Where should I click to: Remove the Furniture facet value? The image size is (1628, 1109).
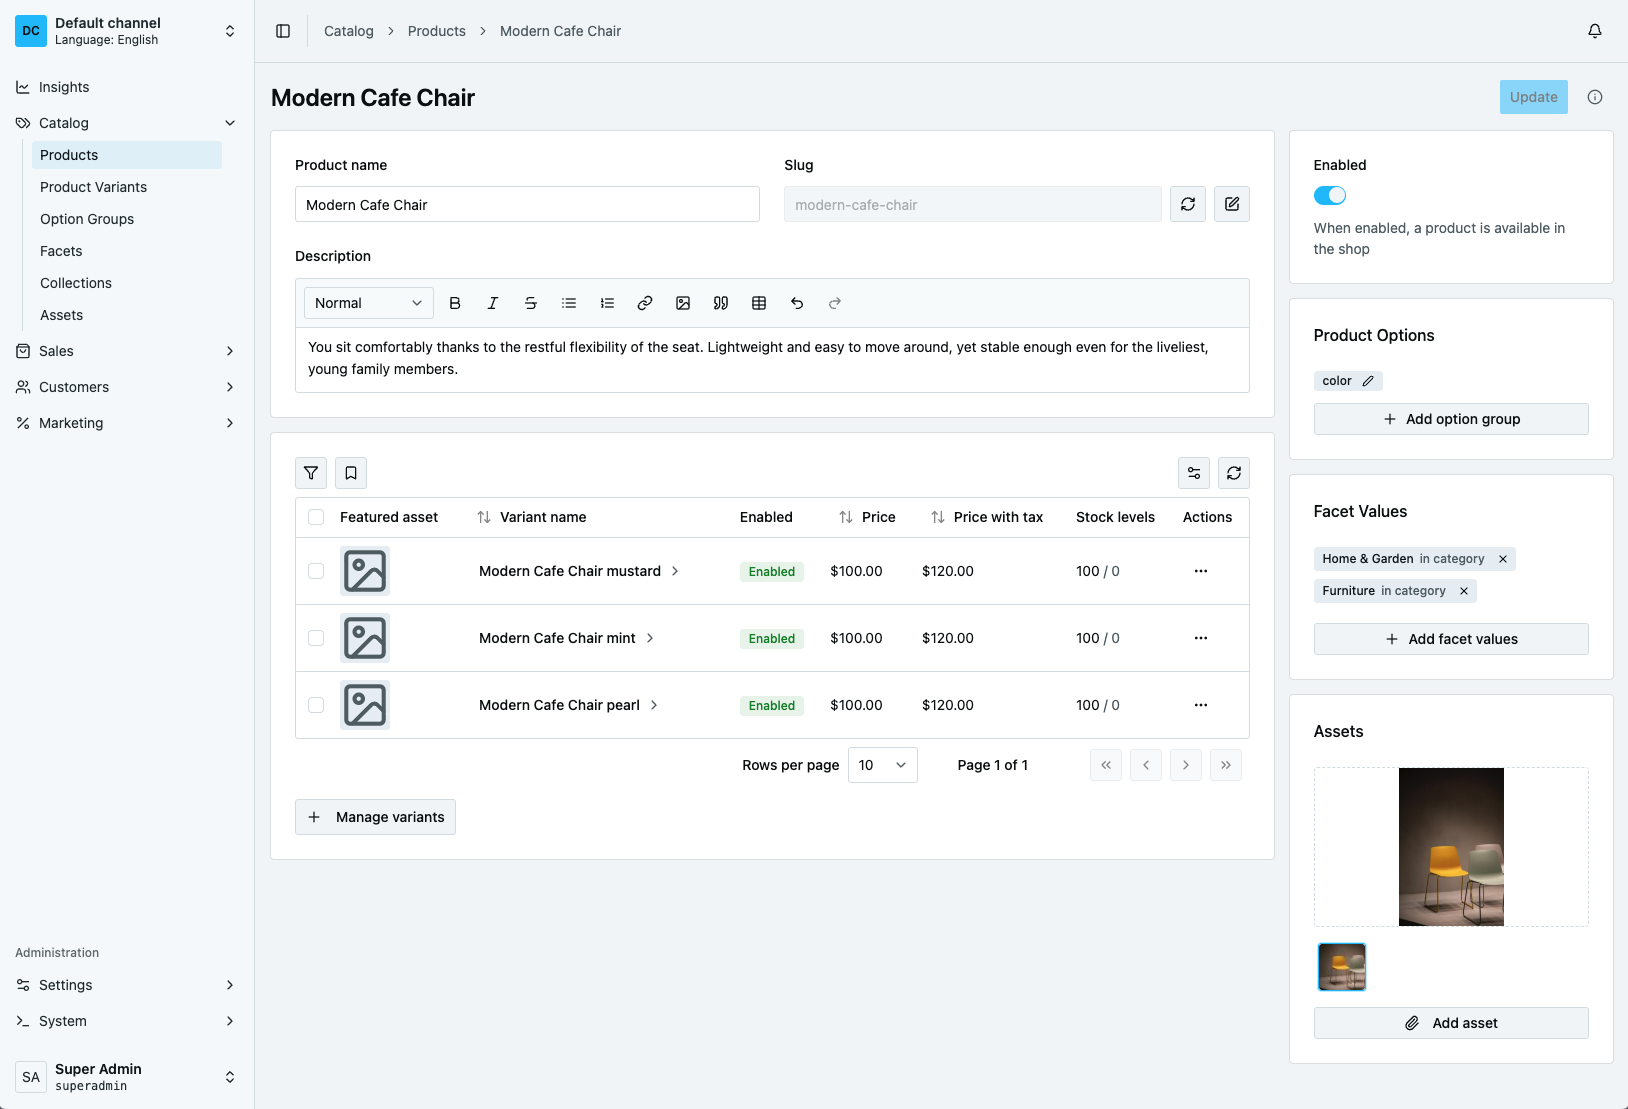1464,591
